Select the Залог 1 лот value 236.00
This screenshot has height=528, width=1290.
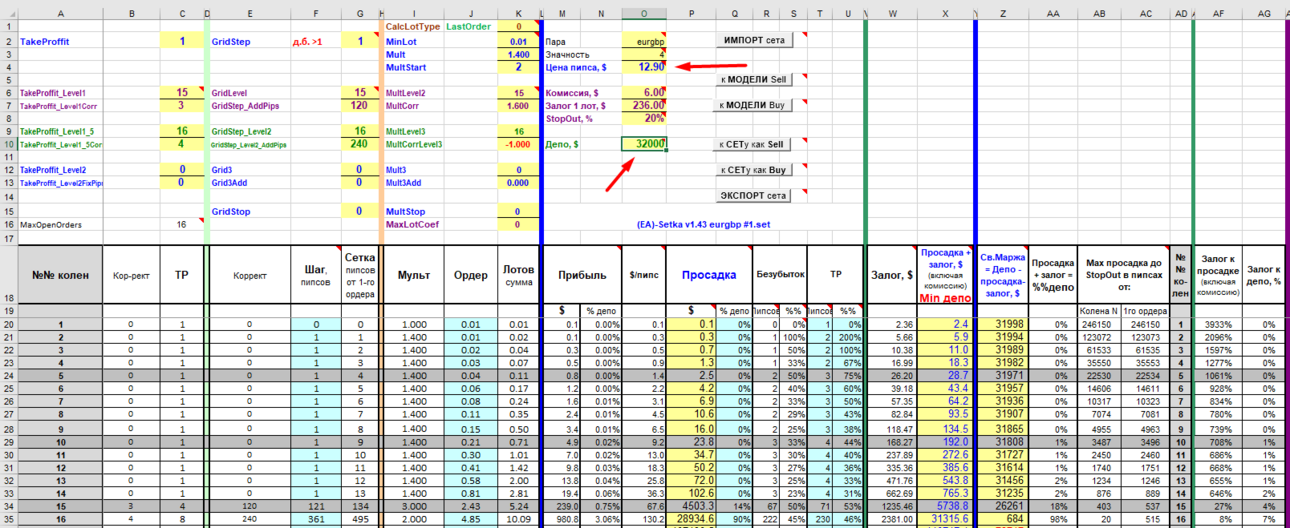point(643,105)
